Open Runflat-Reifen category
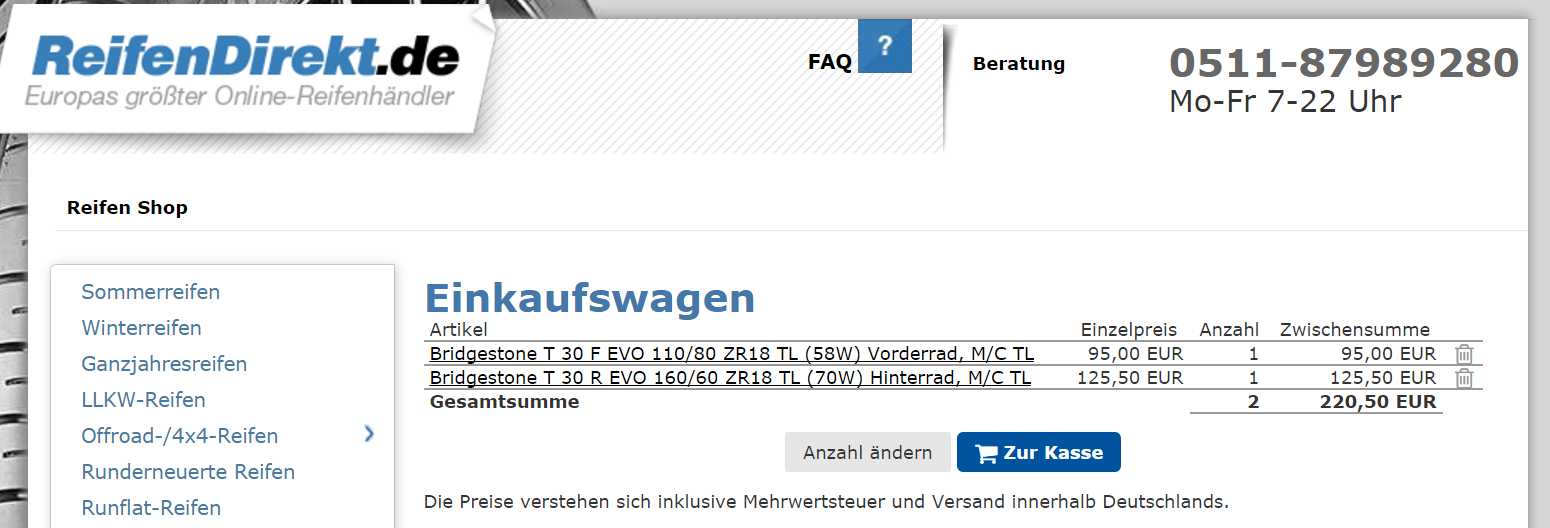Image resolution: width=1550 pixels, height=528 pixels. tap(151, 508)
